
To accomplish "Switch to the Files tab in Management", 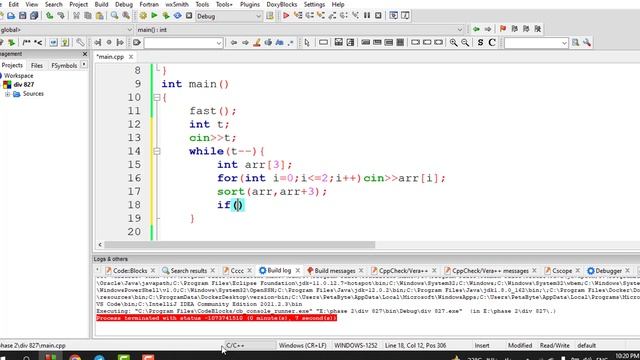I will click(37, 65).
